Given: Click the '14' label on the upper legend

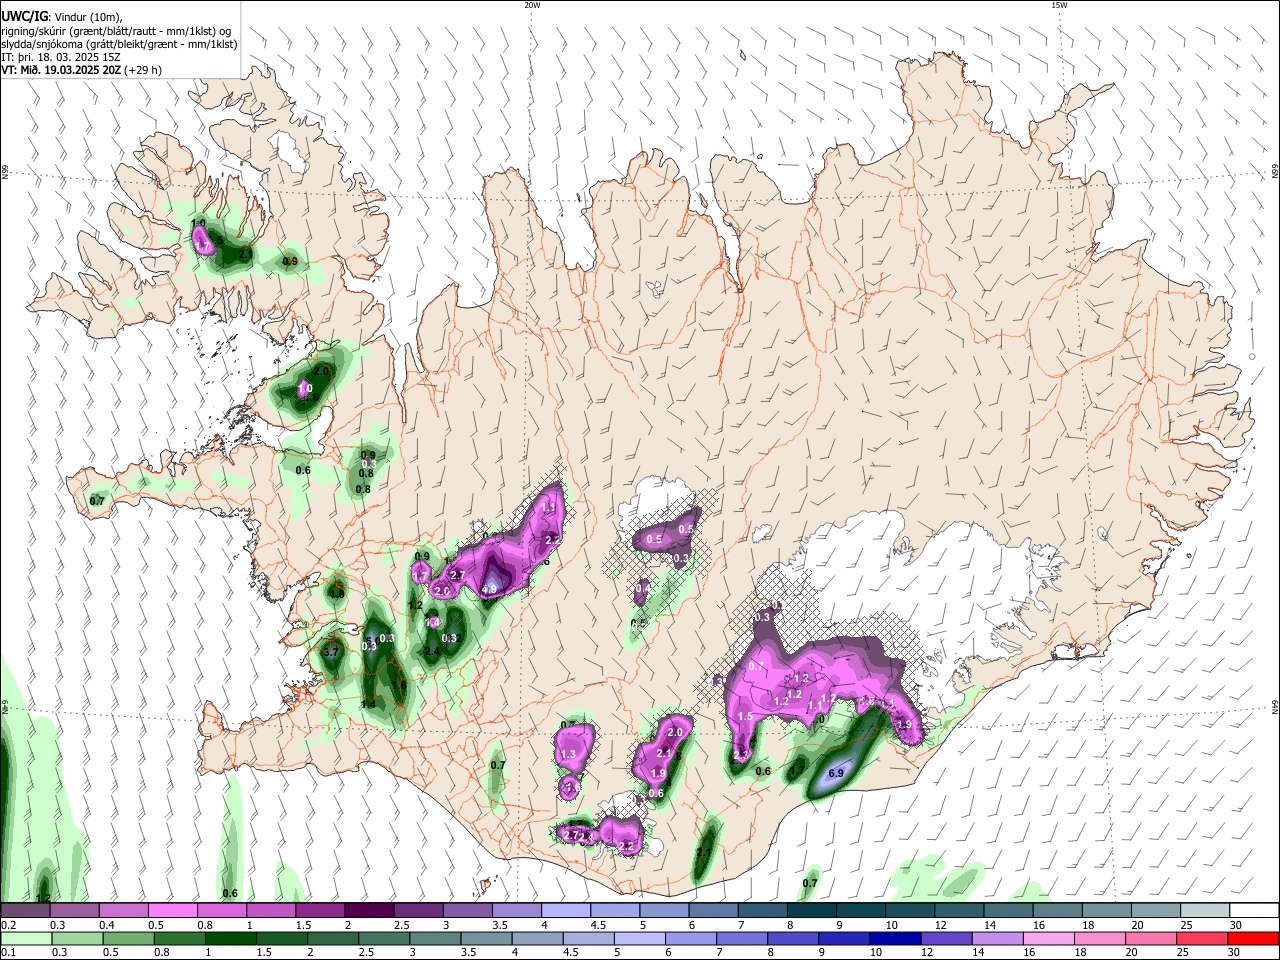Looking at the screenshot, I should (x=989, y=925).
